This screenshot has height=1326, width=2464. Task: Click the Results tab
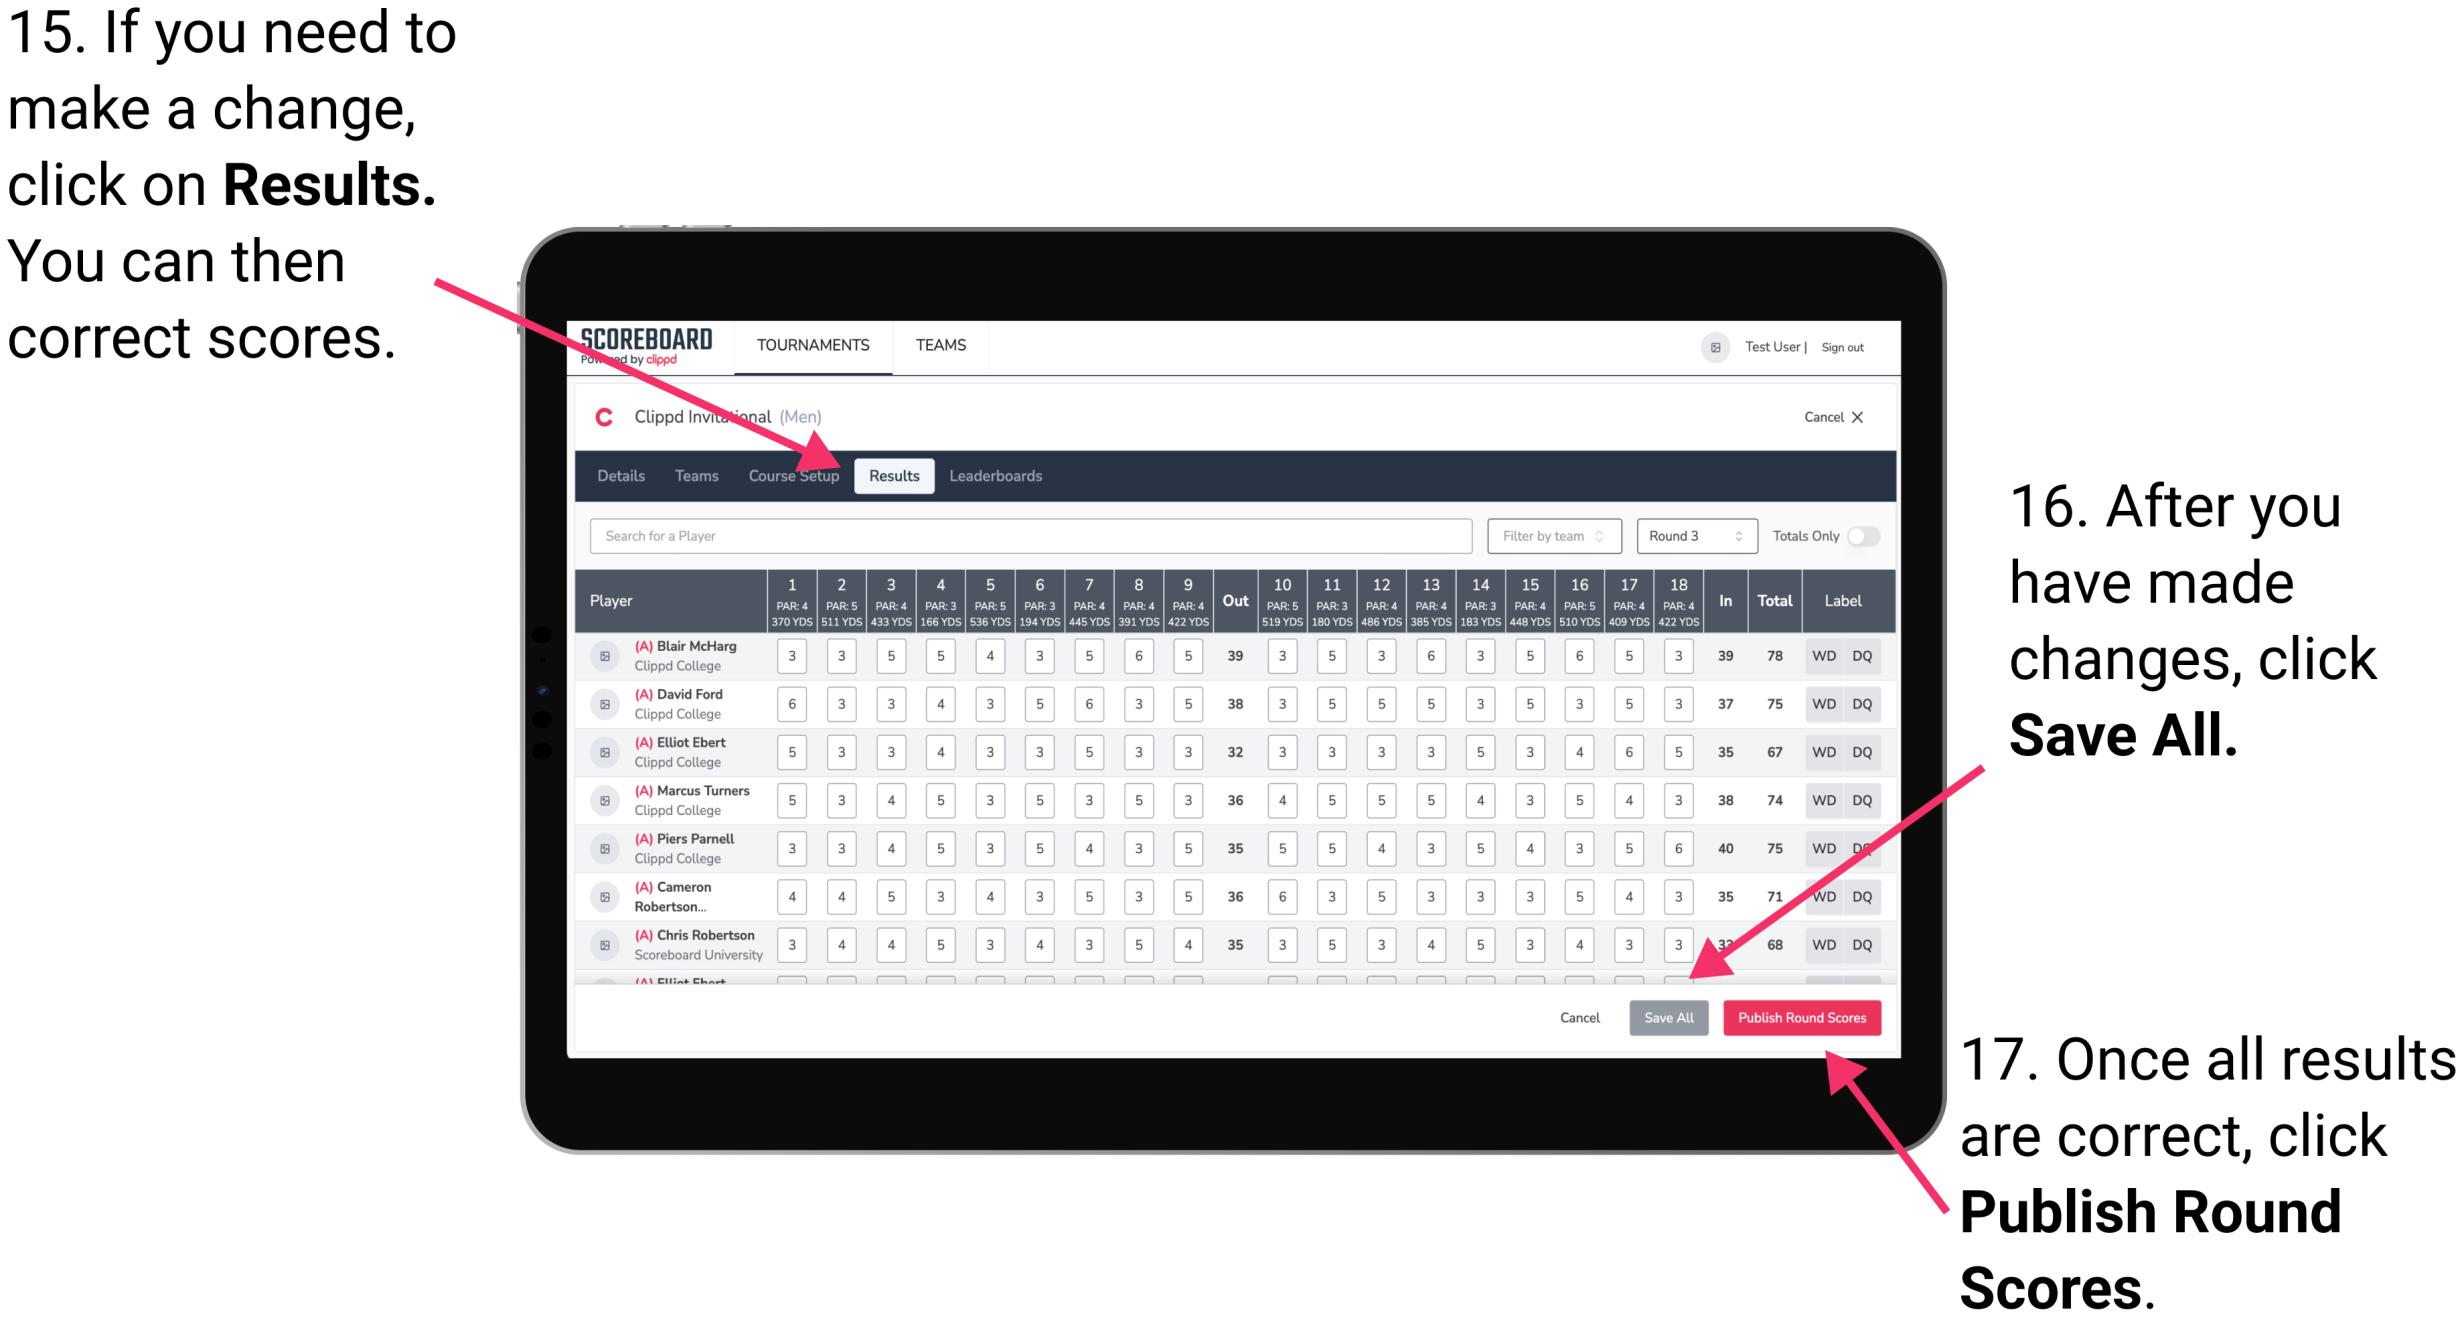[x=896, y=474]
